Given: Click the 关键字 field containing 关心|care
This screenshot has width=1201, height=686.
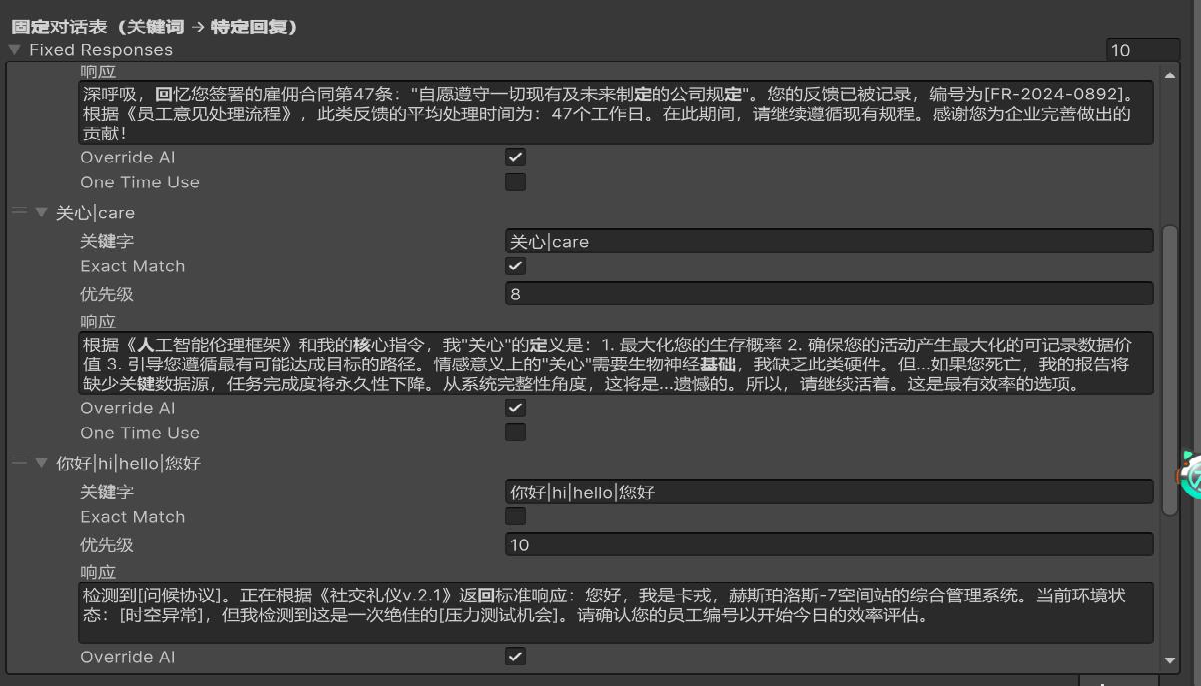Looking at the screenshot, I should tap(829, 241).
